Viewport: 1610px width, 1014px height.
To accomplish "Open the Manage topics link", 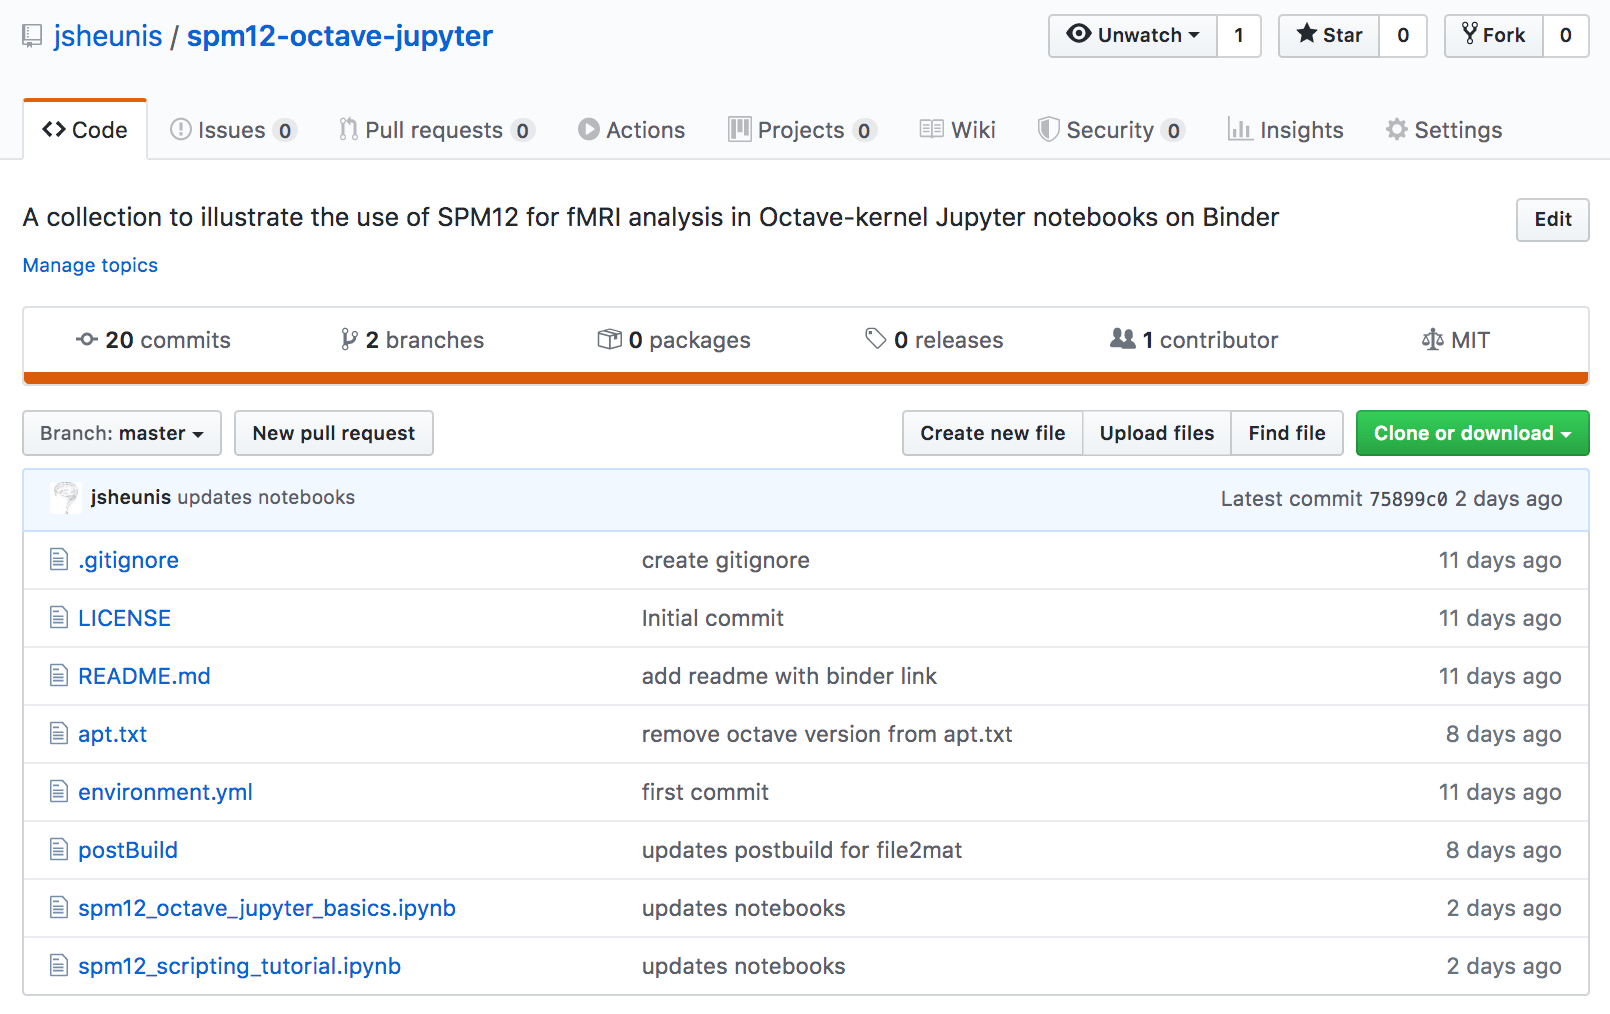I will pos(89,265).
